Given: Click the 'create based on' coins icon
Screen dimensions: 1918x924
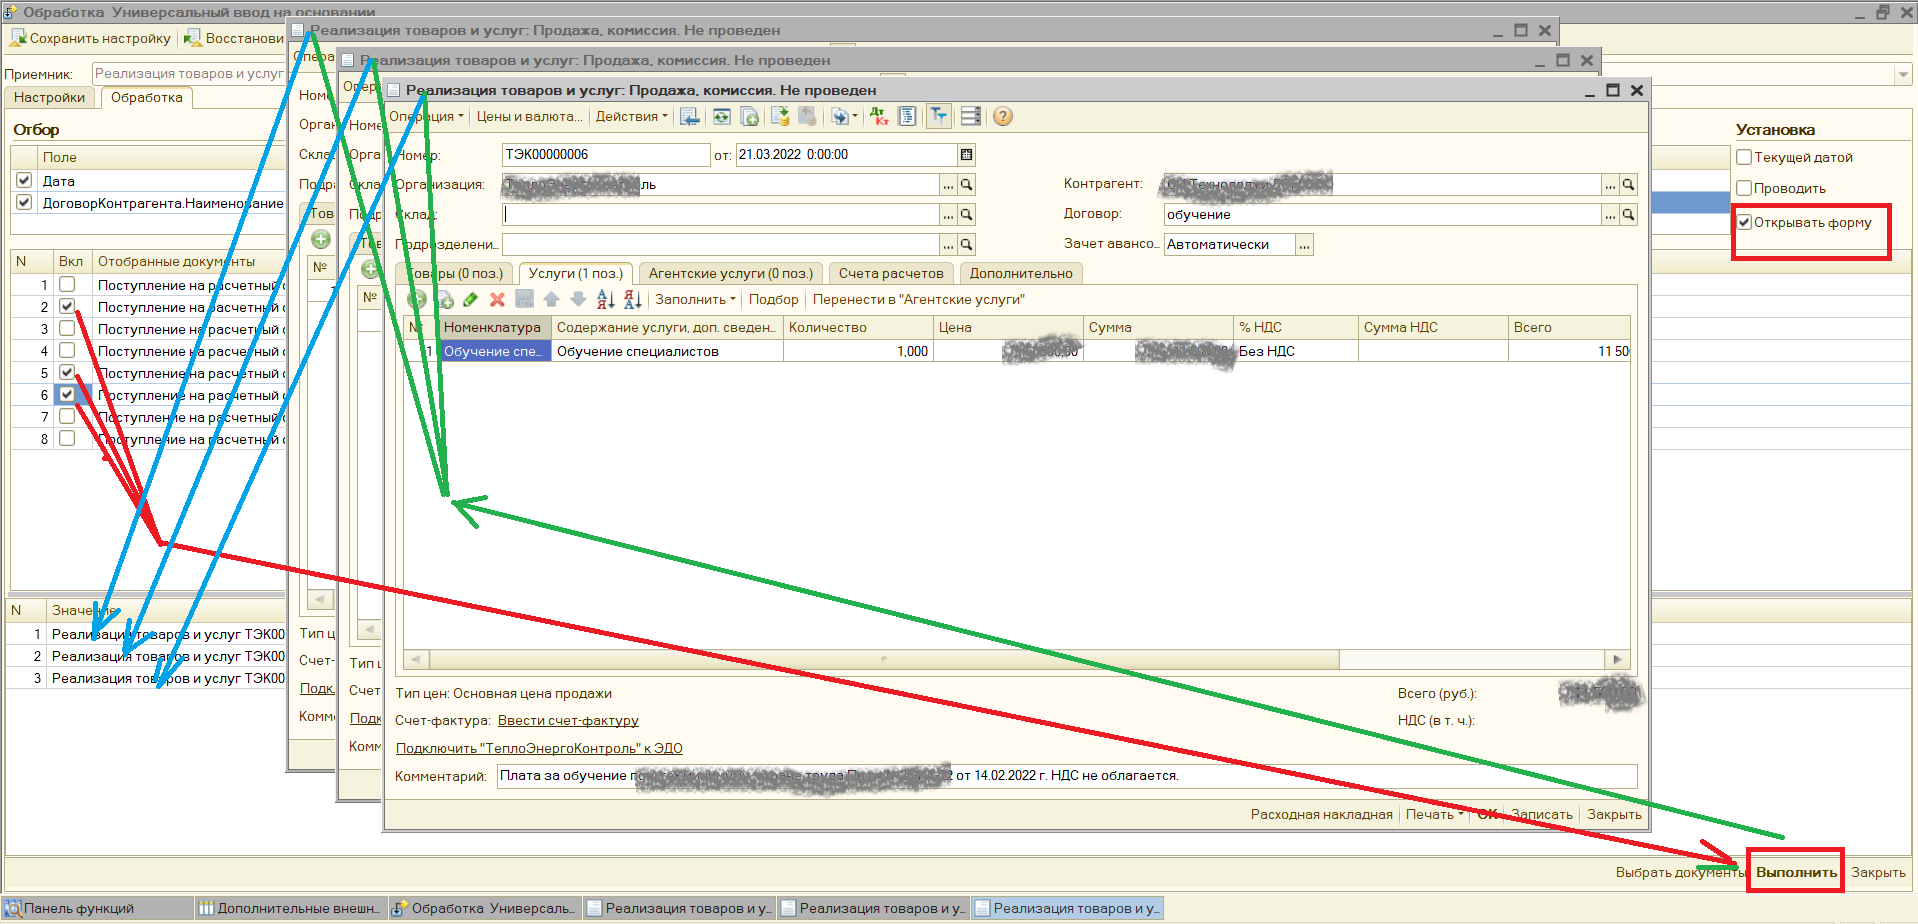Looking at the screenshot, I should [x=780, y=117].
